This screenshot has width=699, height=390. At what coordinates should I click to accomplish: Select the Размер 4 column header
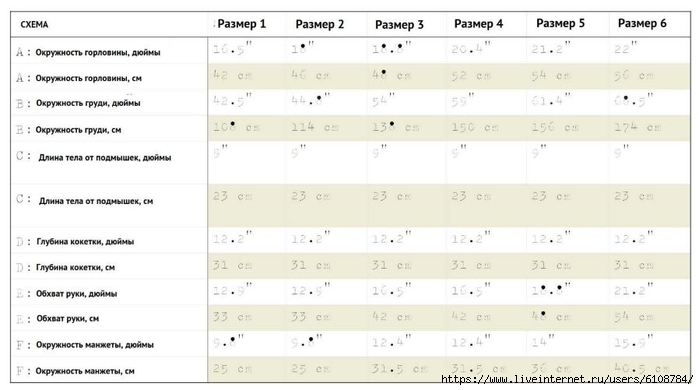click(x=478, y=24)
